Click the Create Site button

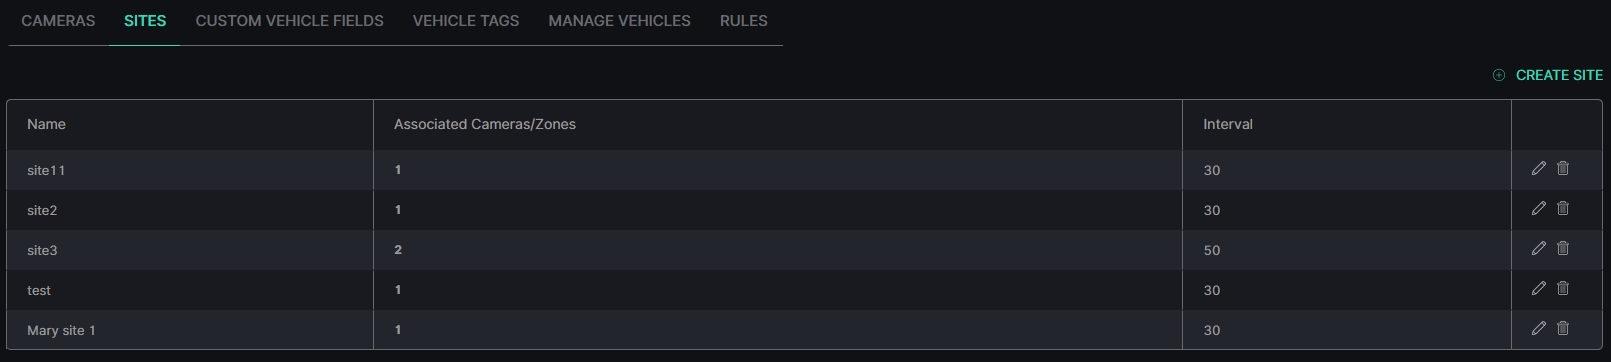coord(1548,75)
